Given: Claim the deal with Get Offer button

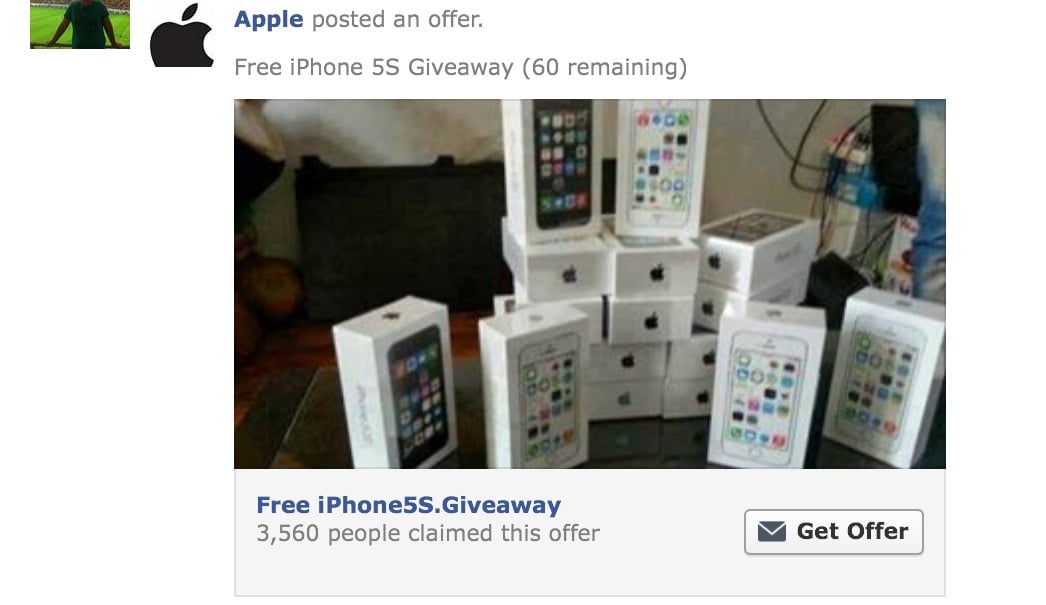Looking at the screenshot, I should (x=834, y=532).
